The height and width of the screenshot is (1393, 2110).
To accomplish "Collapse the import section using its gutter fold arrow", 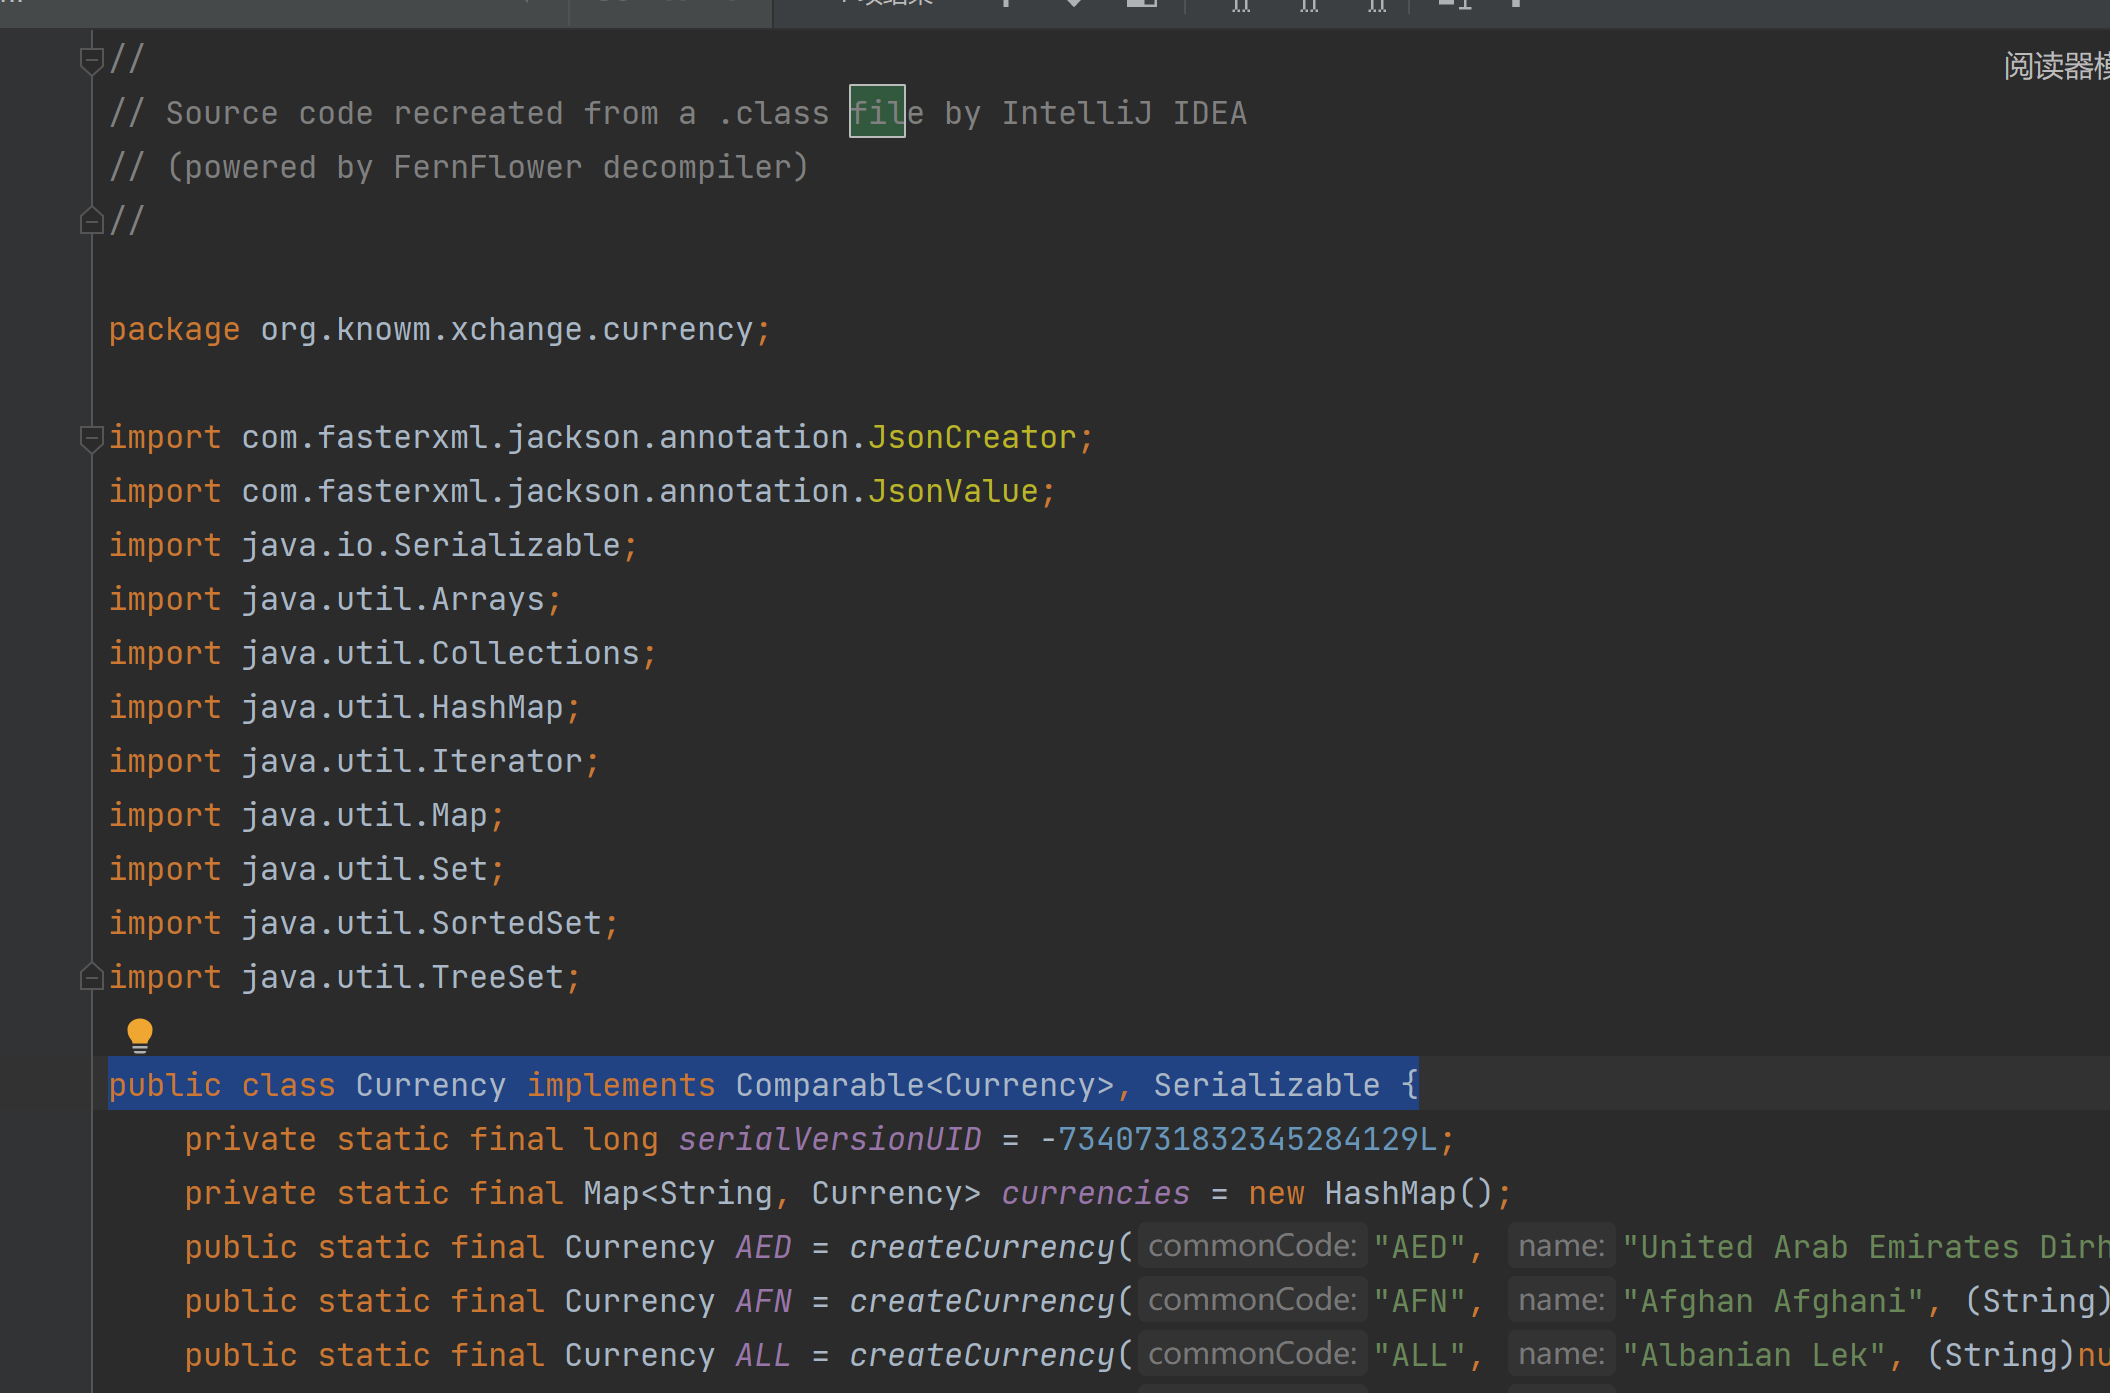I will coord(90,437).
